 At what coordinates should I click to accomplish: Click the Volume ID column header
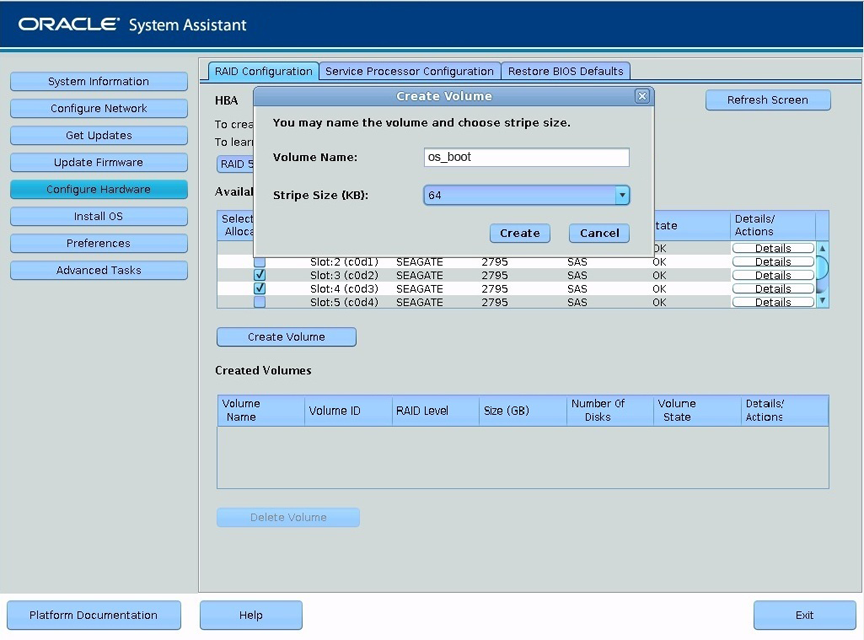348,411
